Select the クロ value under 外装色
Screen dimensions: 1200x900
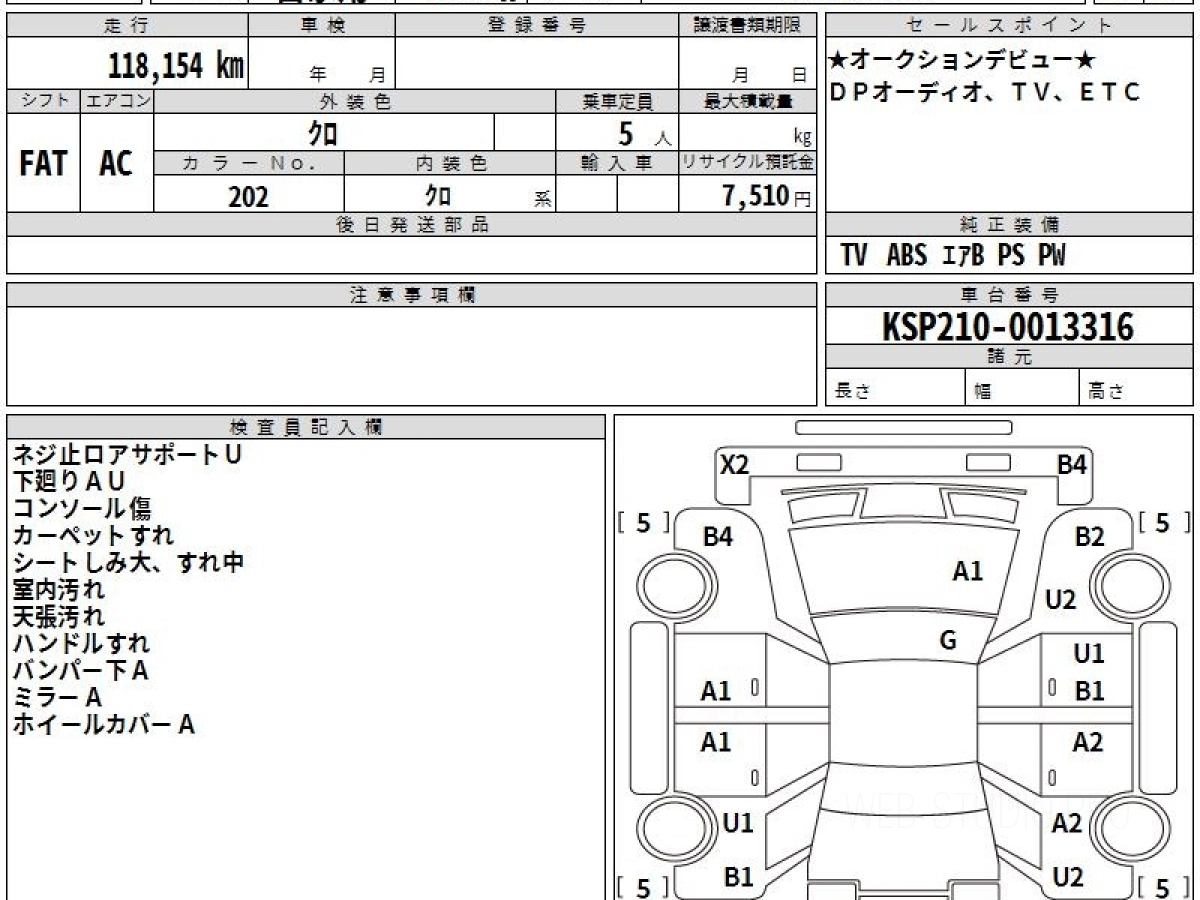click(x=324, y=132)
